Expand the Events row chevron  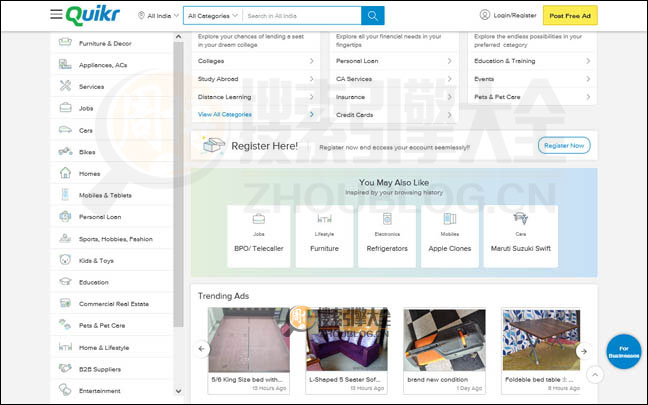588,79
